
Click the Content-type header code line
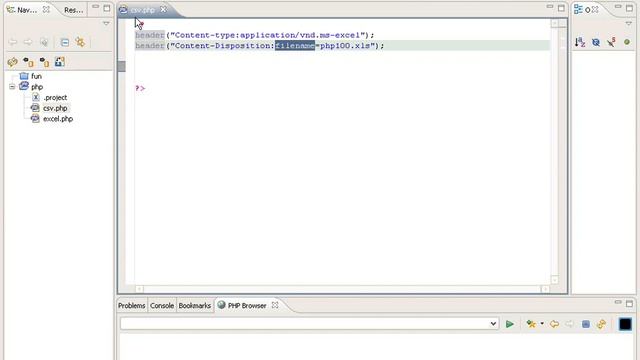click(255, 35)
